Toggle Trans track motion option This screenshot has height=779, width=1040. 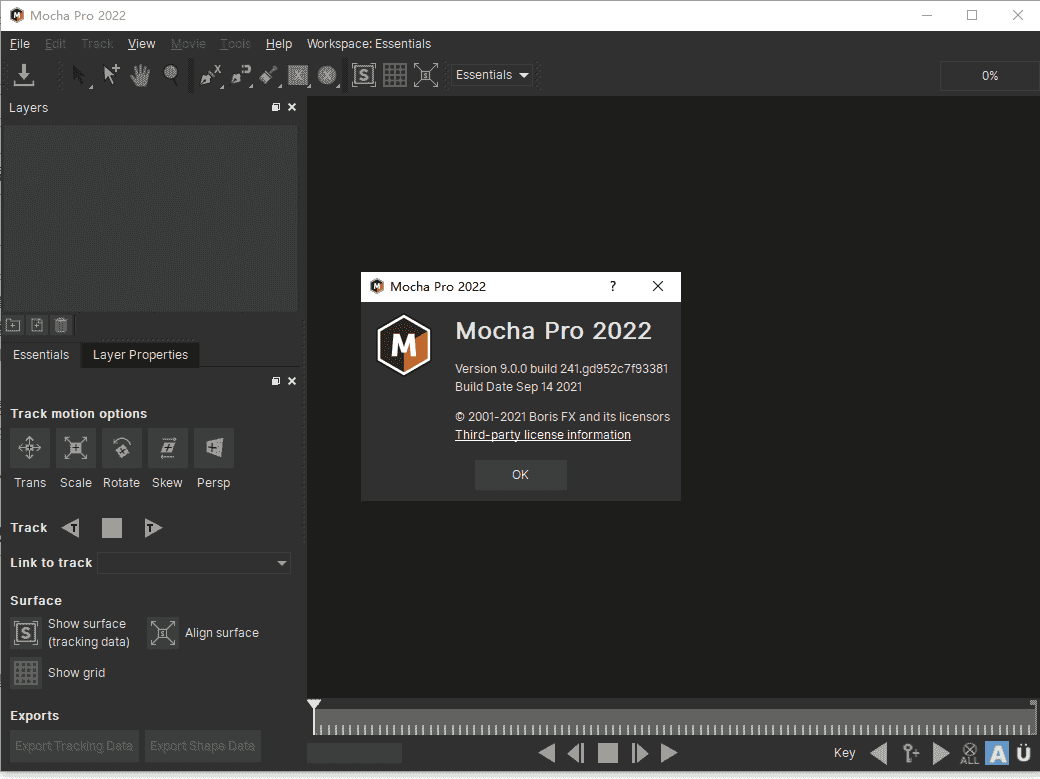[30, 448]
